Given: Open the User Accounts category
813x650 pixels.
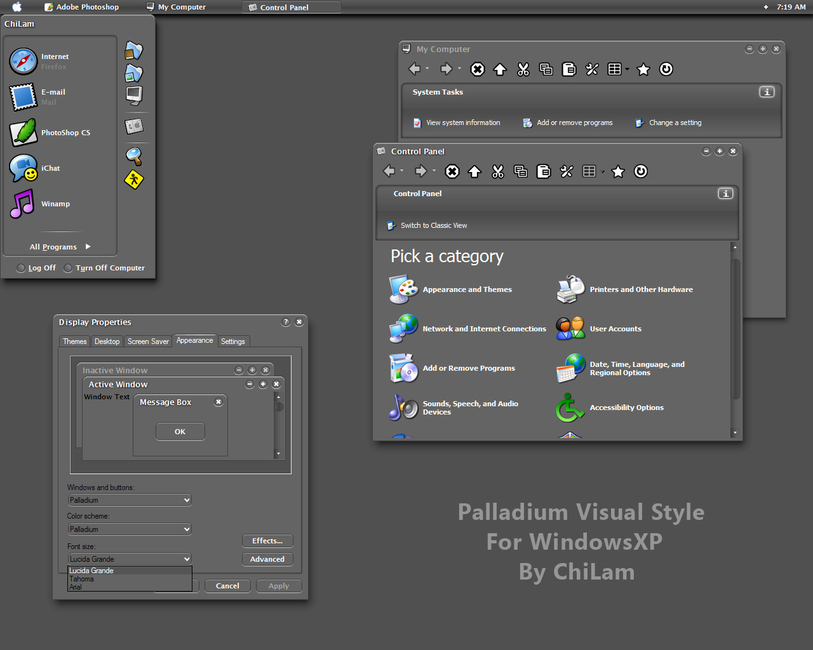Looking at the screenshot, I should 599,329.
